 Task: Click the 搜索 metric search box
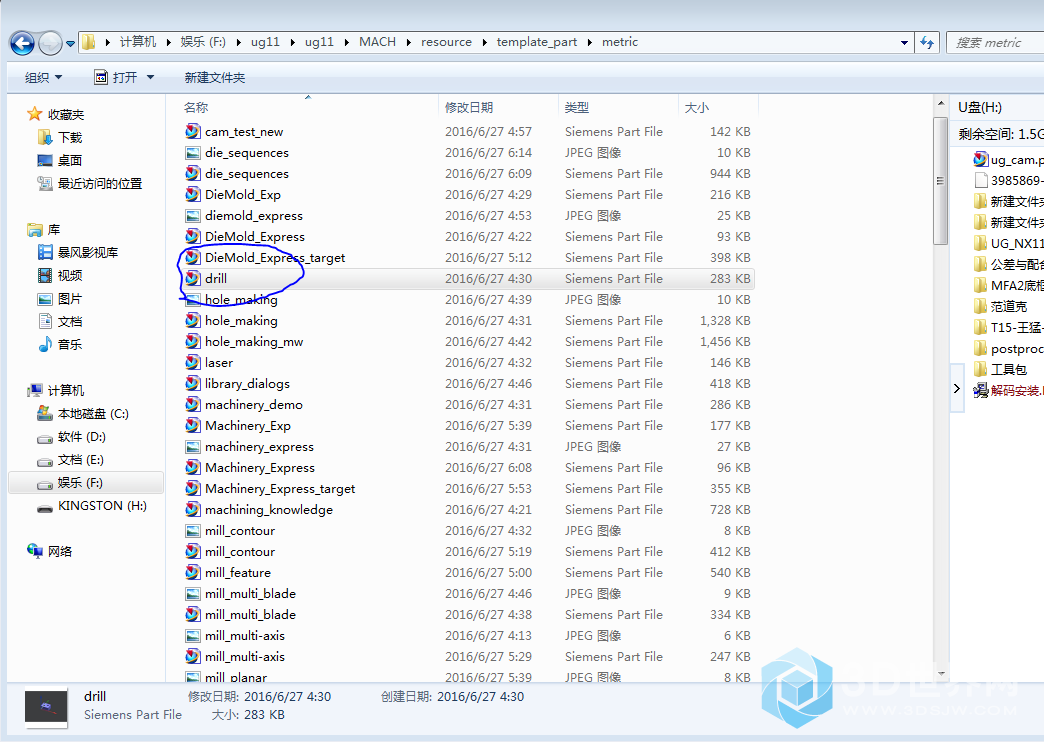click(x=995, y=43)
